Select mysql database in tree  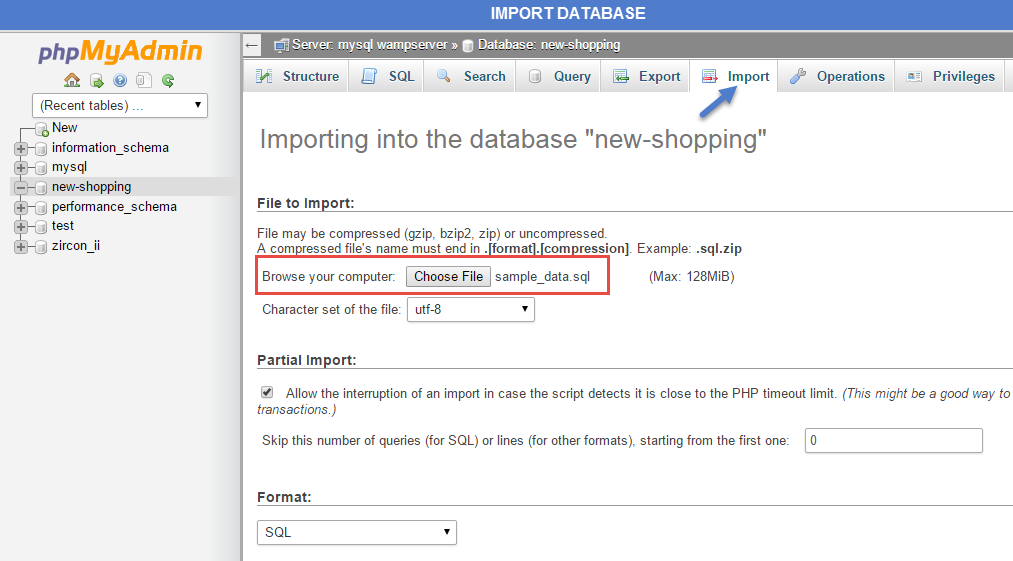tap(69, 167)
